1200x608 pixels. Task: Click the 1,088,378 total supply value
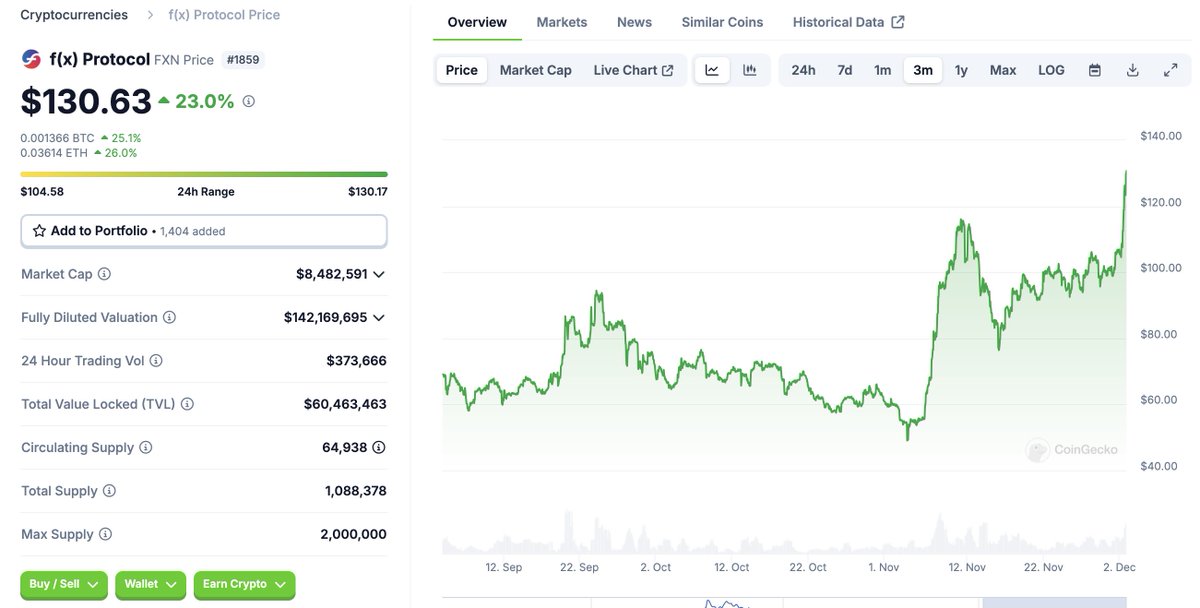coord(355,491)
